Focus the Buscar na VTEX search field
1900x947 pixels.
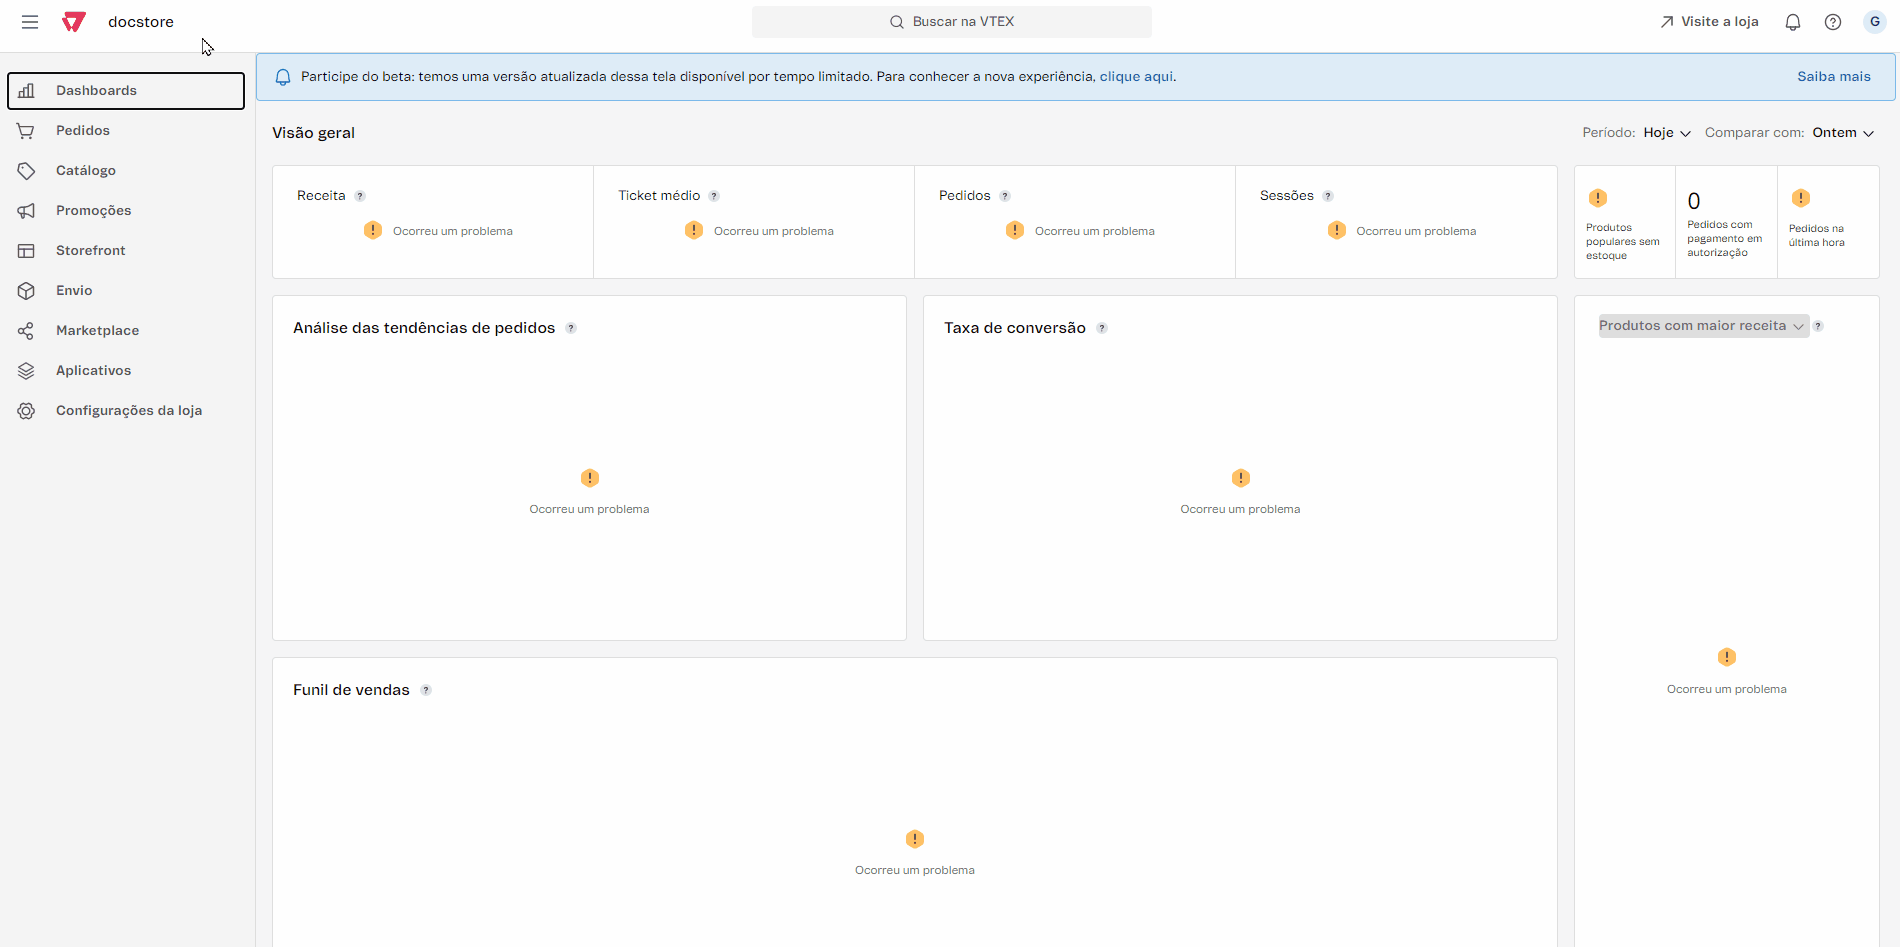pyautogui.click(x=952, y=22)
